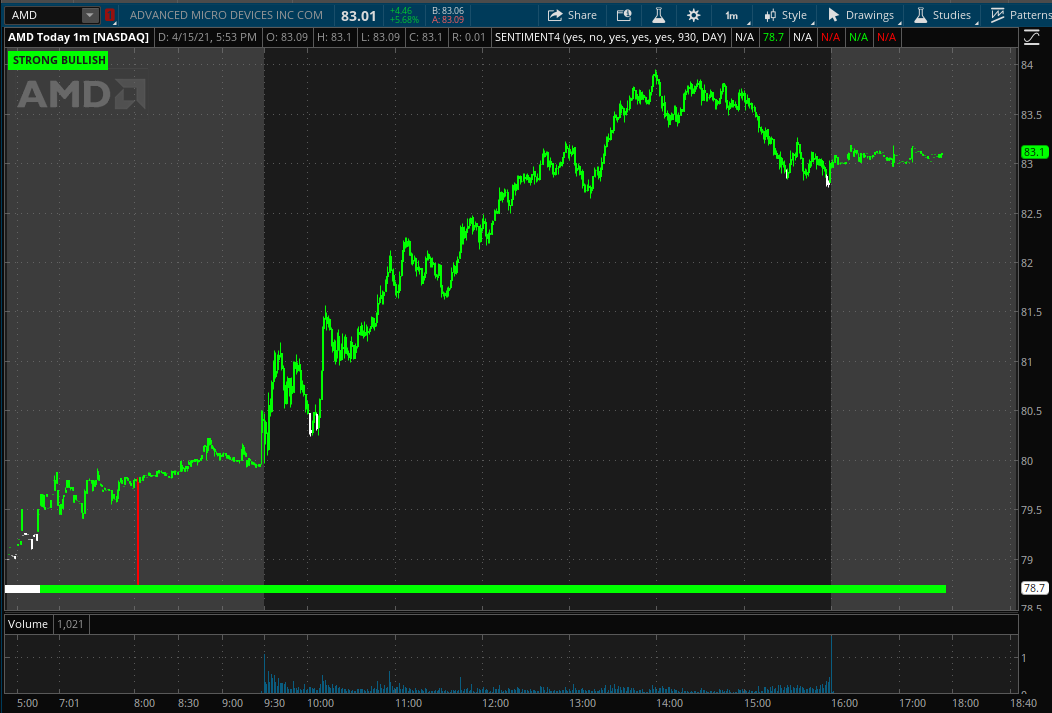Open the symbol selector dropdown arrow

pyautogui.click(x=90, y=15)
